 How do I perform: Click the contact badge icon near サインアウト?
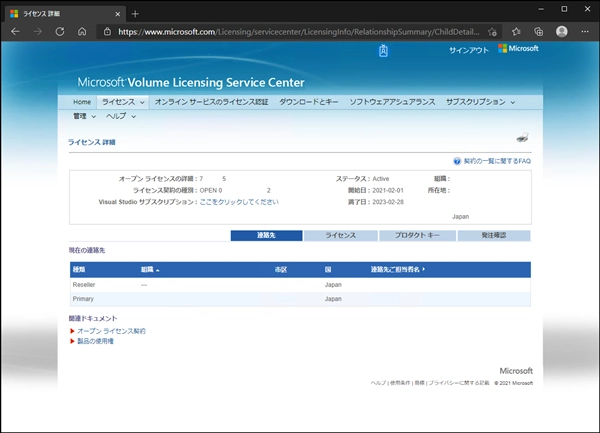point(383,50)
